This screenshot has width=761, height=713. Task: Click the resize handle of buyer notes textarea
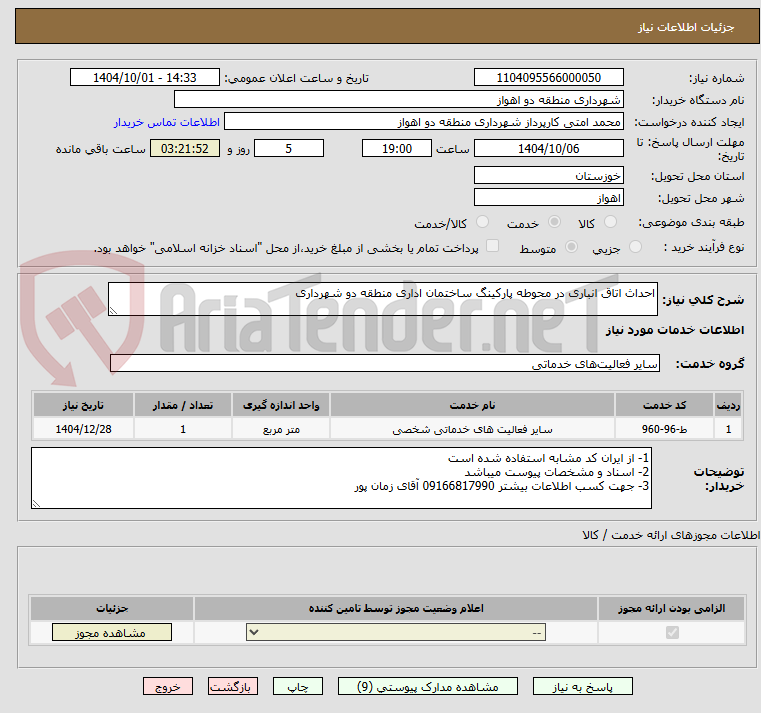pos(36,504)
